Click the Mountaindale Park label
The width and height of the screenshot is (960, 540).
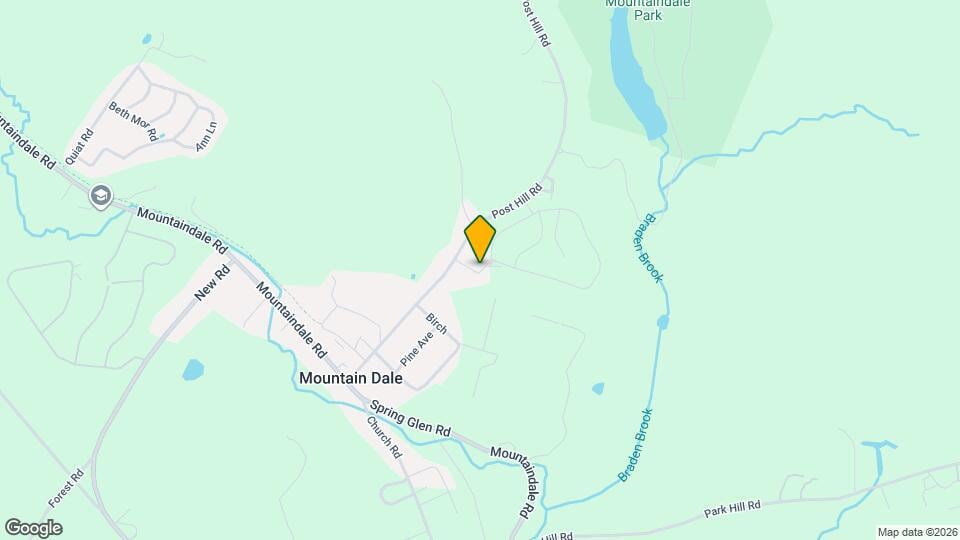point(648,10)
